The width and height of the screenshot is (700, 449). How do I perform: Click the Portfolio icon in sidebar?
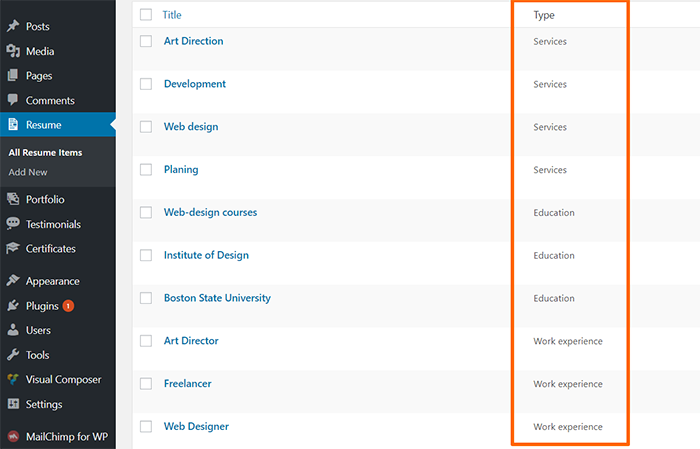click(13, 199)
